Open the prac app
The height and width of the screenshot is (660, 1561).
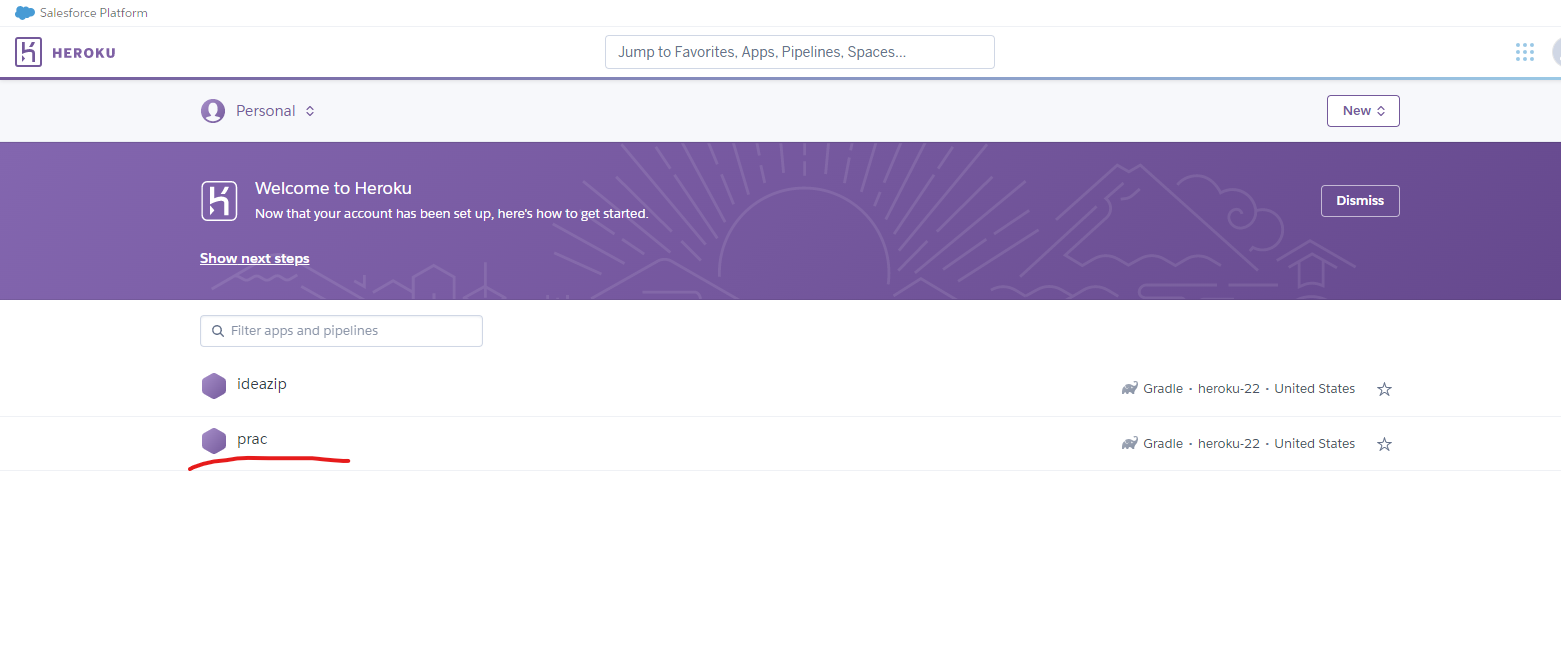252,439
